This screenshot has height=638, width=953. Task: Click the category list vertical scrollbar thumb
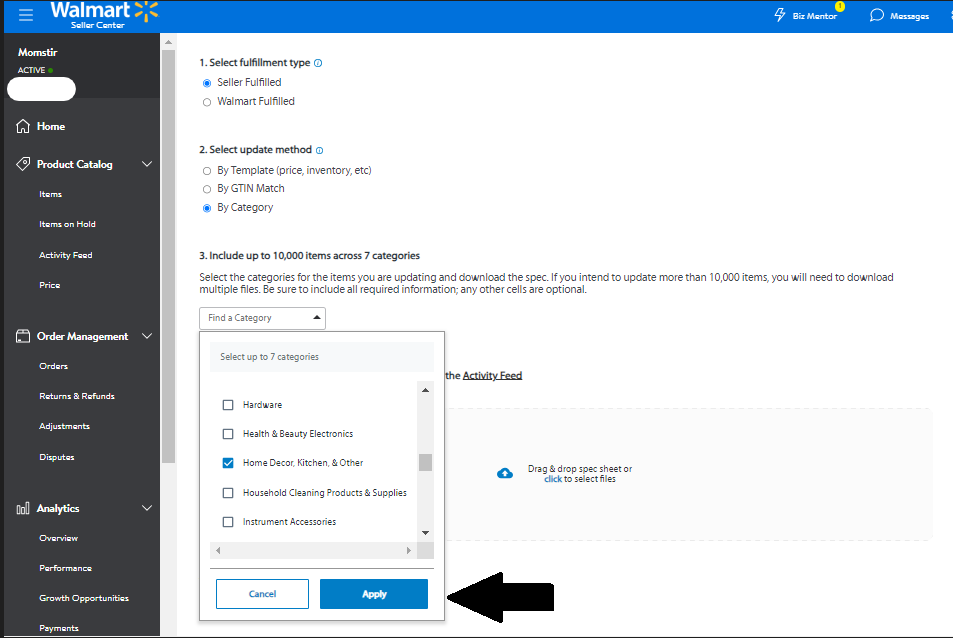pos(425,462)
